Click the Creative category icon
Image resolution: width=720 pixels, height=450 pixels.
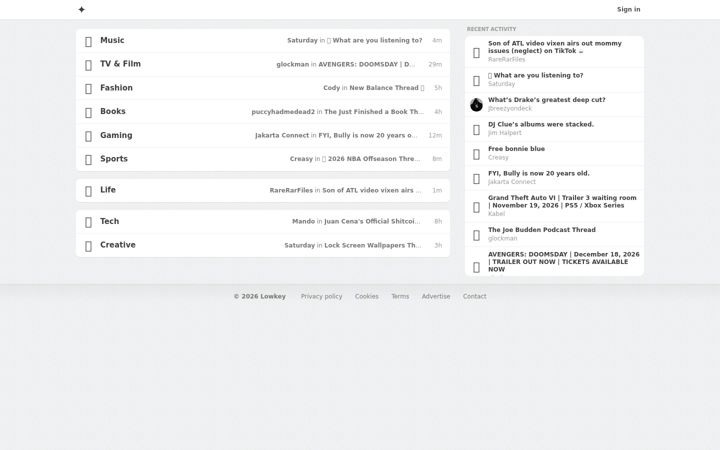point(89,247)
